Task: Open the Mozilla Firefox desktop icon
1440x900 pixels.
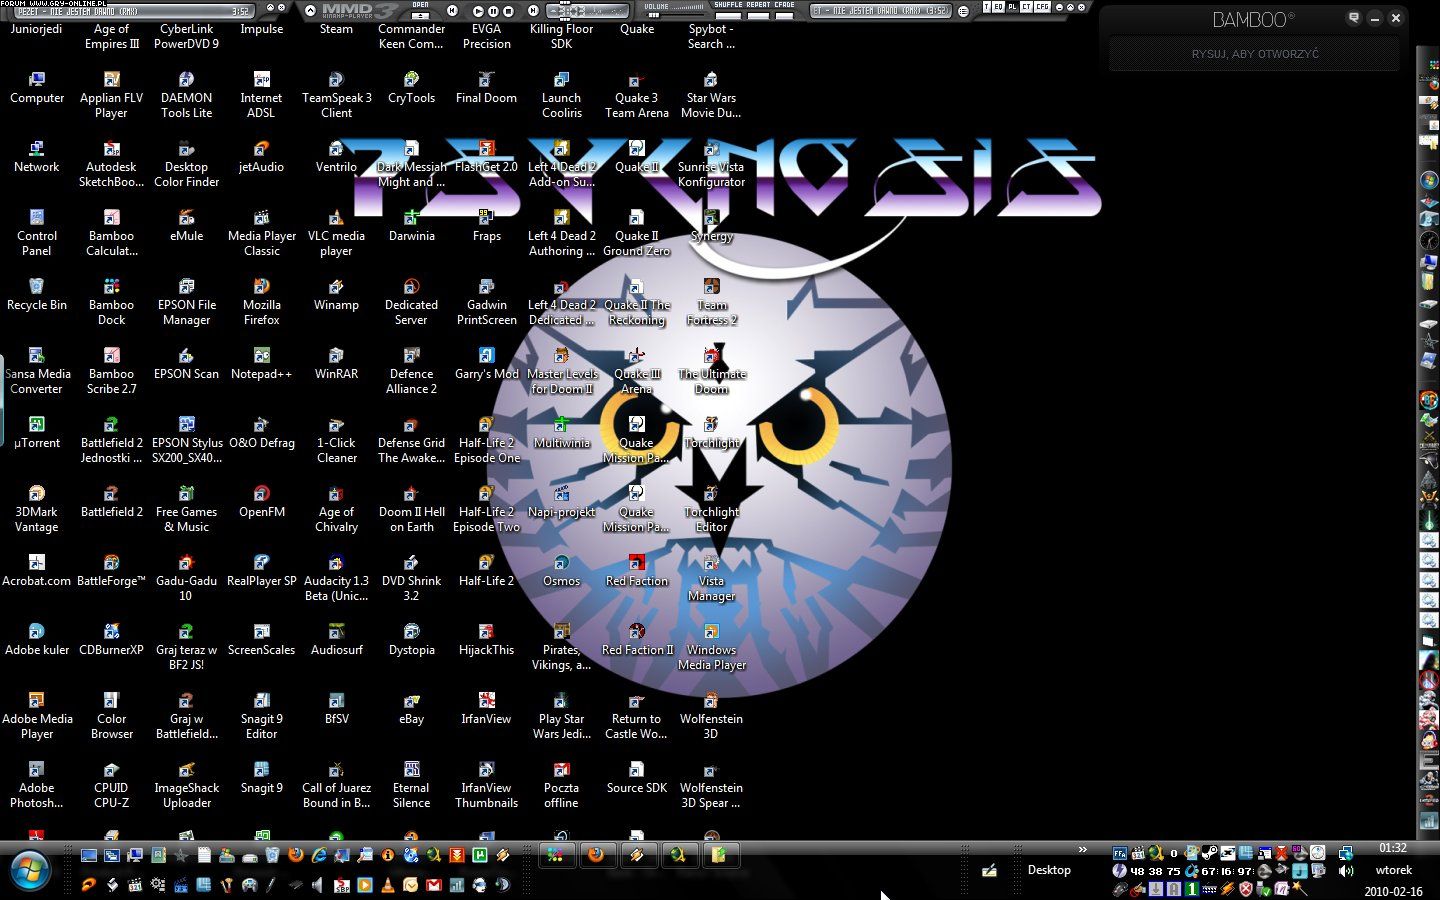Action: (261, 302)
